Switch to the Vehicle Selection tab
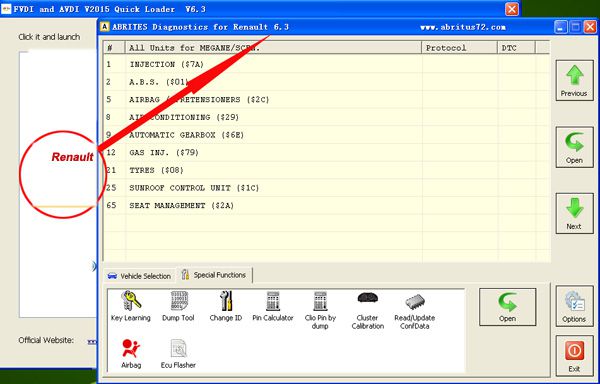600x384 pixels. (139, 276)
